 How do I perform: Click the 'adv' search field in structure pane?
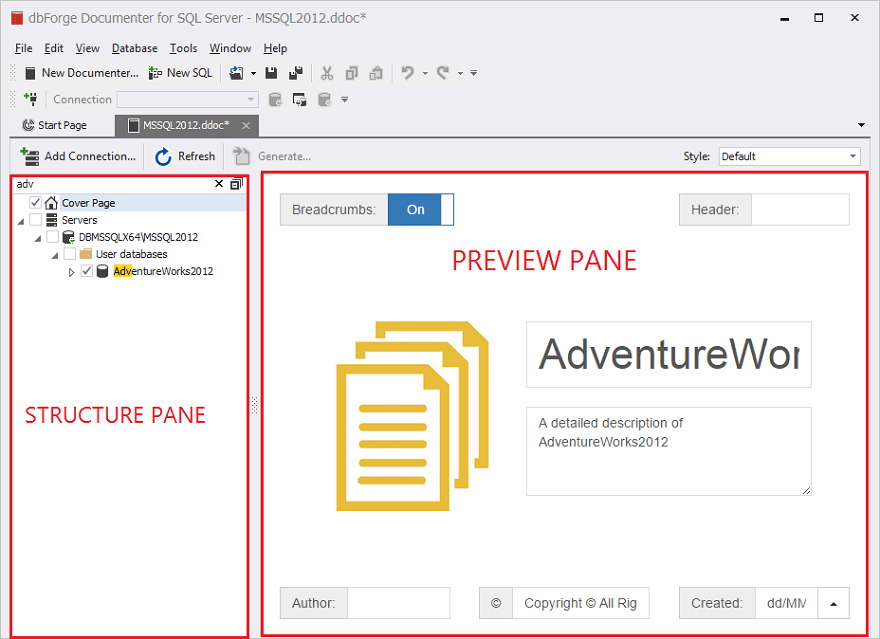(112, 184)
